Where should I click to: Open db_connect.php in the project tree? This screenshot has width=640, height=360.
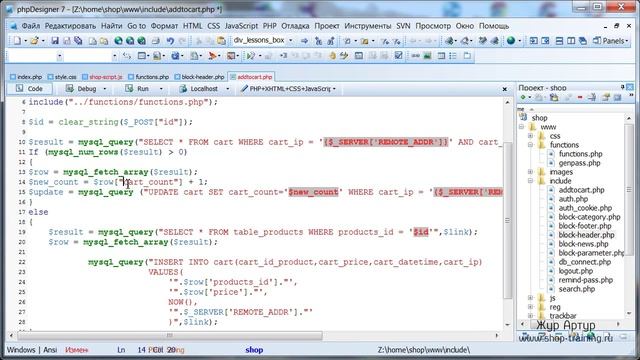point(584,262)
